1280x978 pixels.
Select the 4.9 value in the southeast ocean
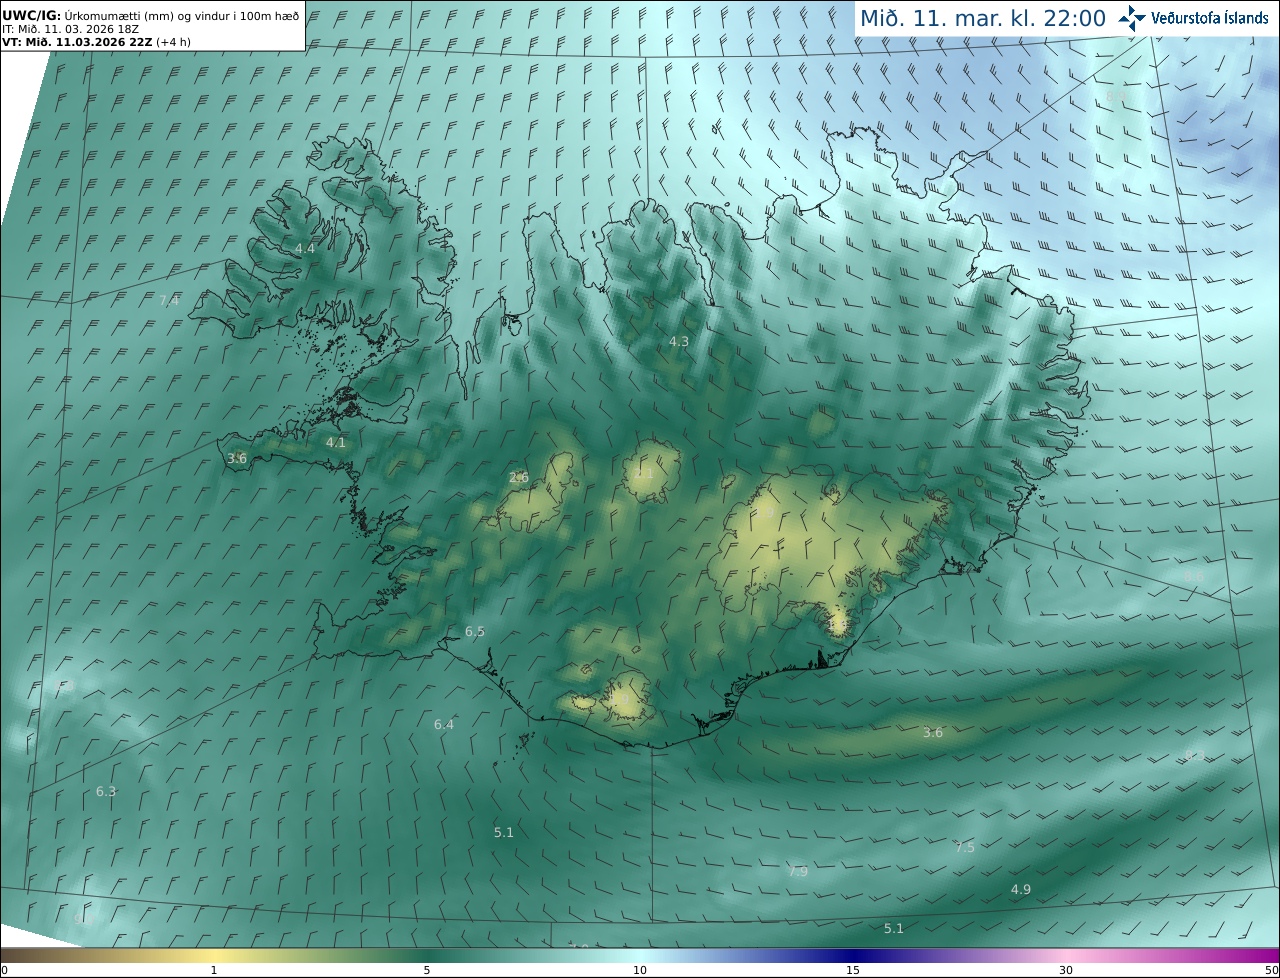tap(1021, 890)
